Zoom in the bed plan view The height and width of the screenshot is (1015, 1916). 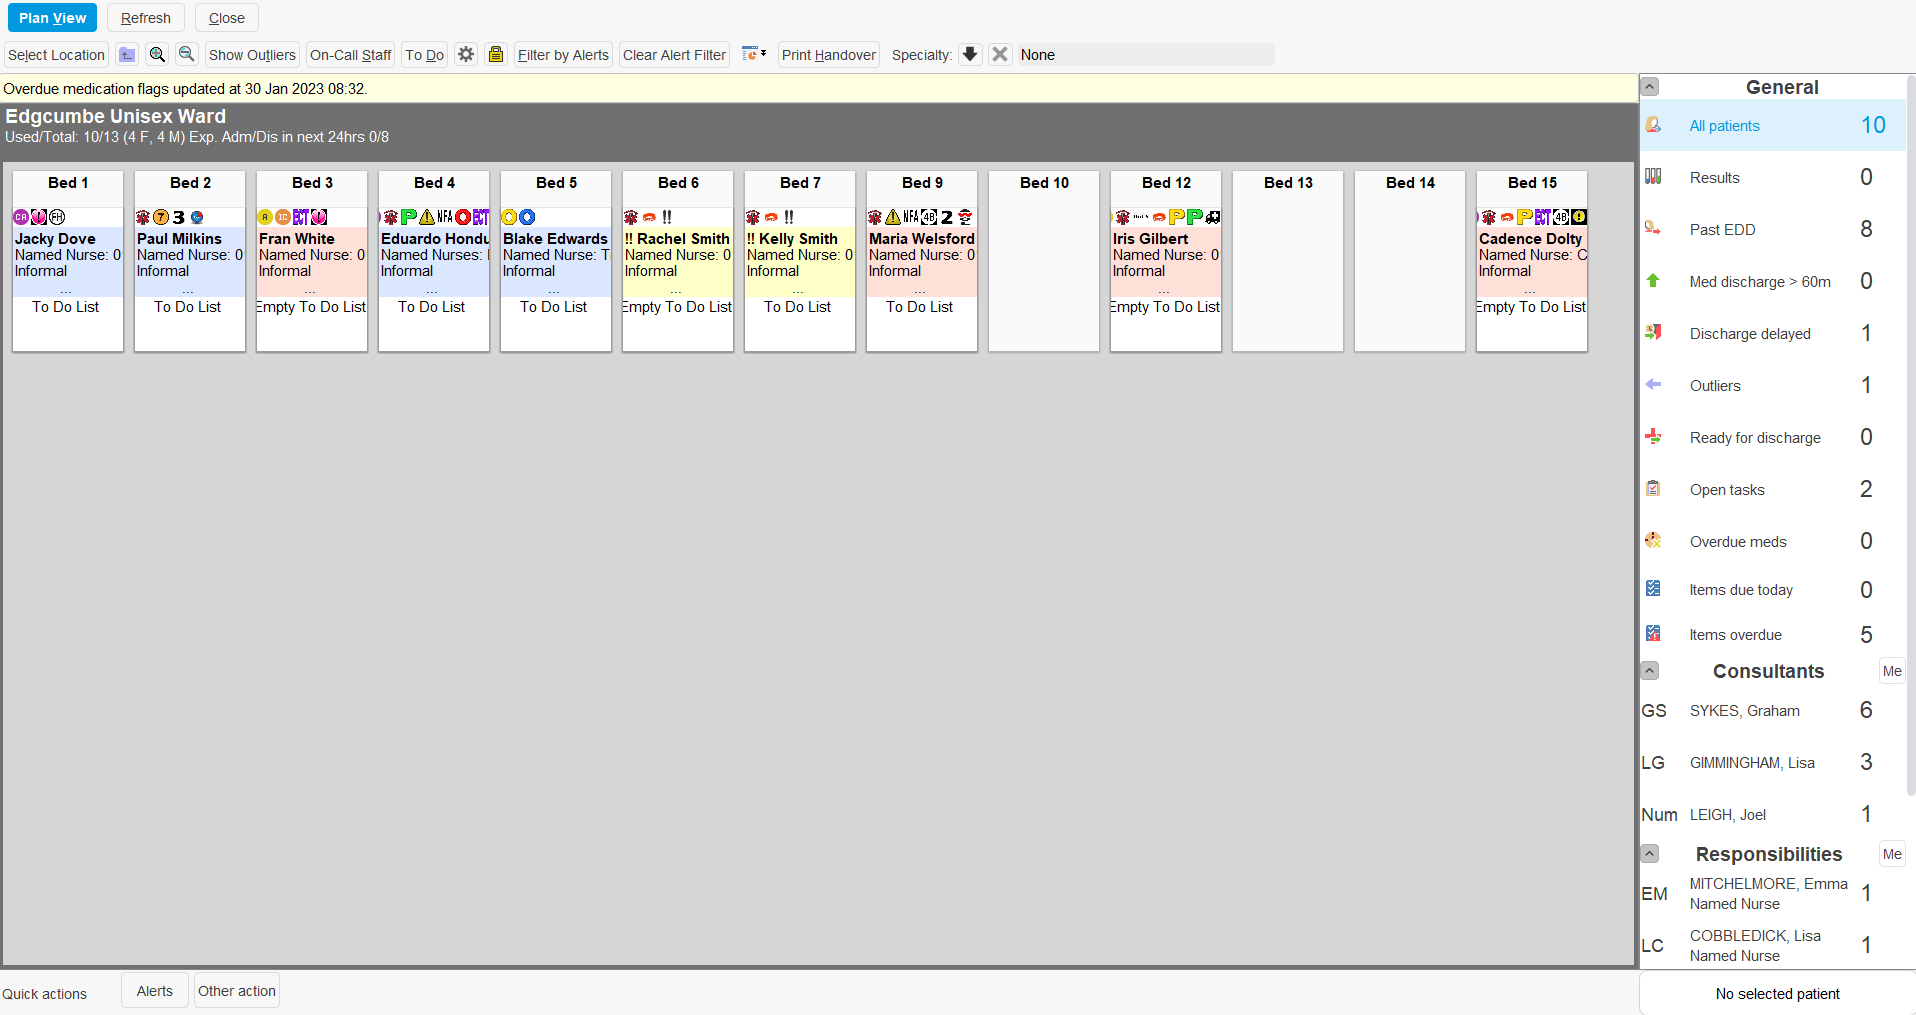pyautogui.click(x=157, y=55)
